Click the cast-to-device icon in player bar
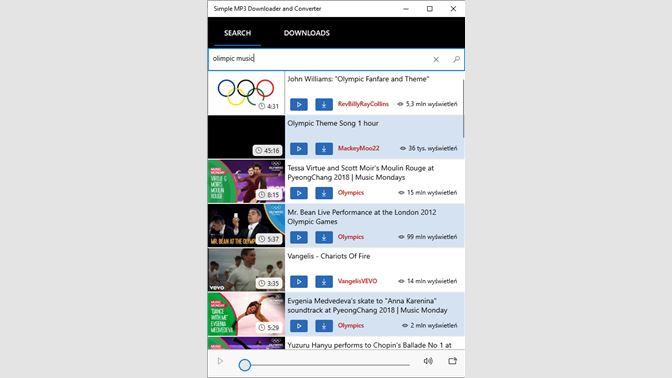672x378 pixels. pyautogui.click(x=453, y=361)
